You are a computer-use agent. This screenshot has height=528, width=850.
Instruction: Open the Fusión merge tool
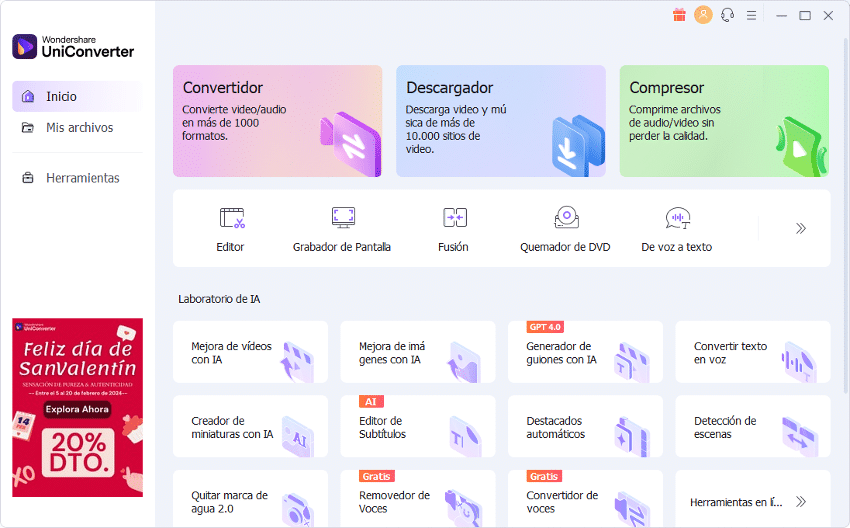[x=454, y=229]
